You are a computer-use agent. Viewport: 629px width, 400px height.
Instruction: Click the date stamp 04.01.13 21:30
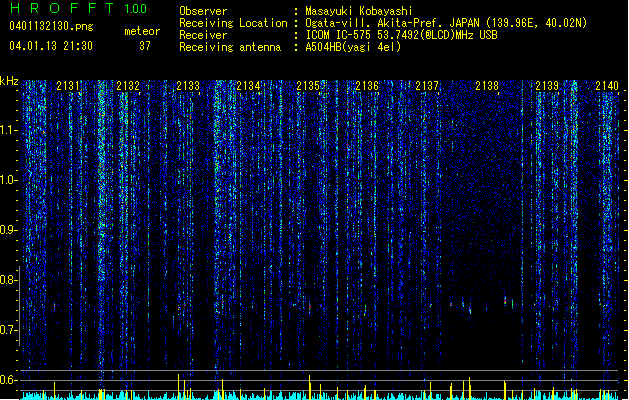(51, 46)
